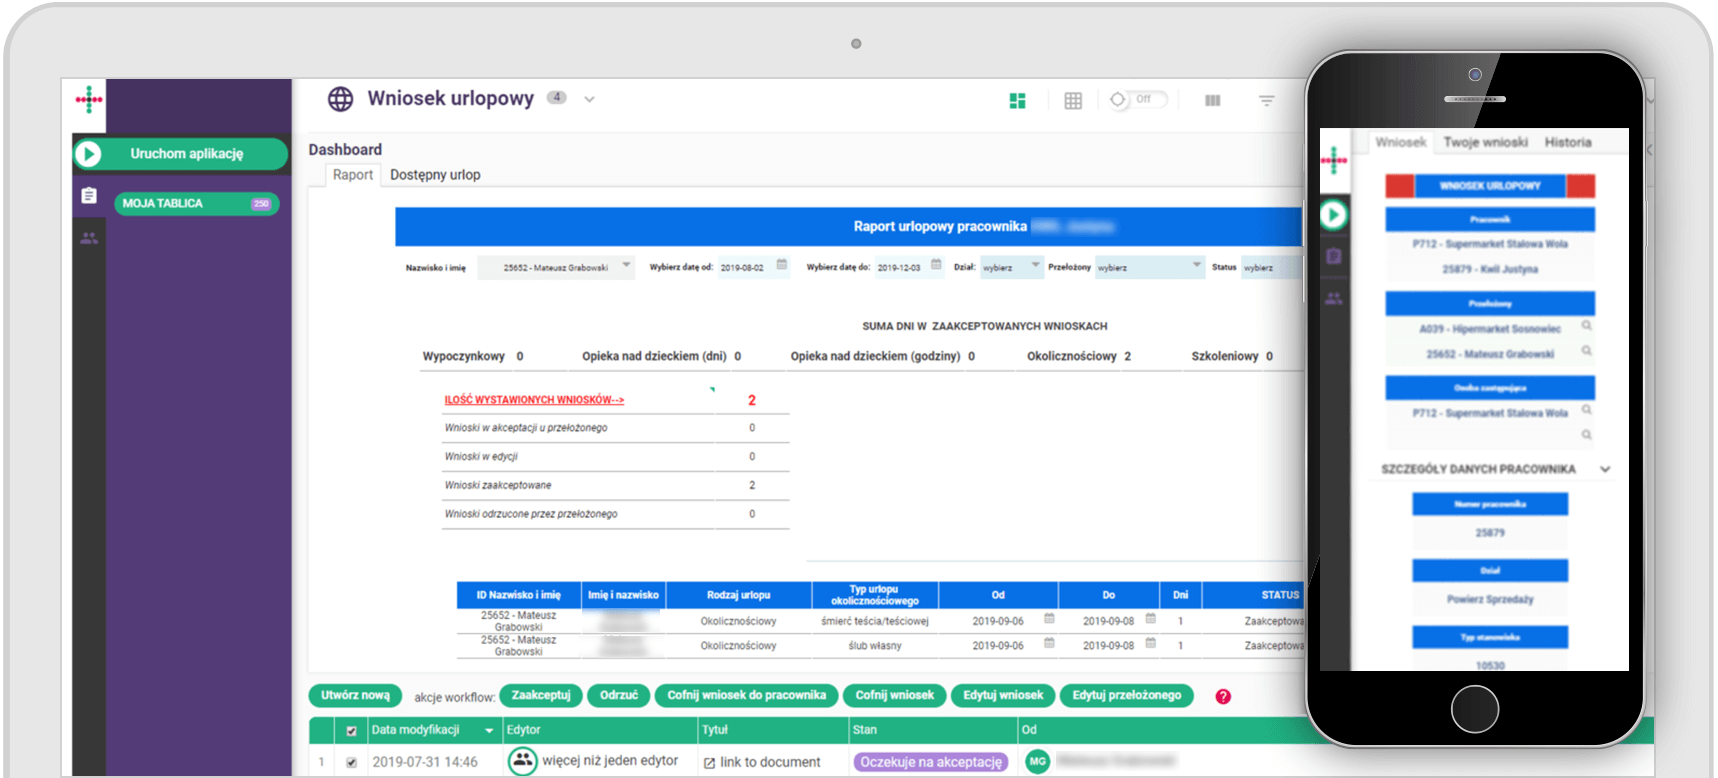Open the Twoje wnioski tab on phone
Screen dimensions: 1718x778
[x=1485, y=142]
